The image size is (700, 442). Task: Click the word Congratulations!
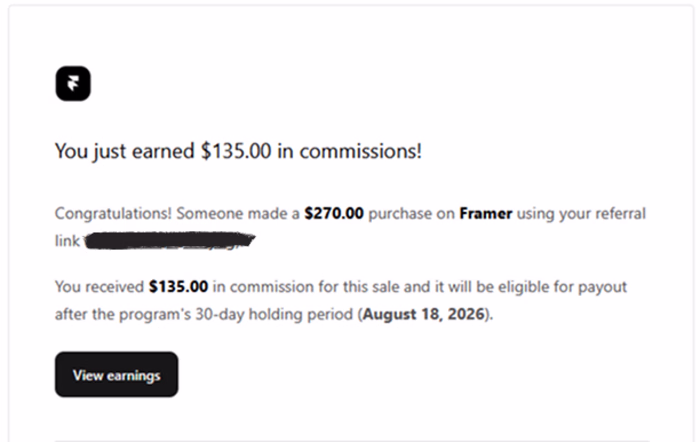pyautogui.click(x=113, y=213)
